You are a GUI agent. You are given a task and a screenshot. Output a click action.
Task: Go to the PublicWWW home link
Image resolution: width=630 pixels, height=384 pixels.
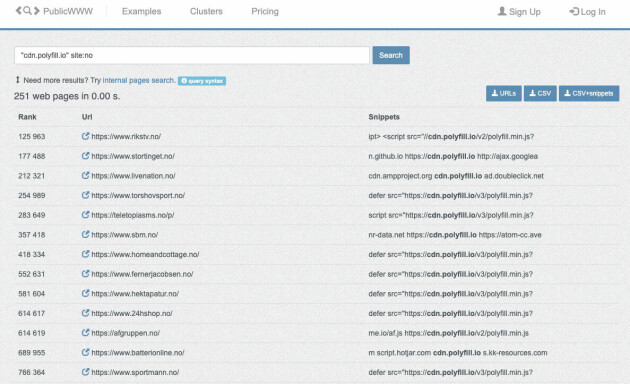pos(68,11)
